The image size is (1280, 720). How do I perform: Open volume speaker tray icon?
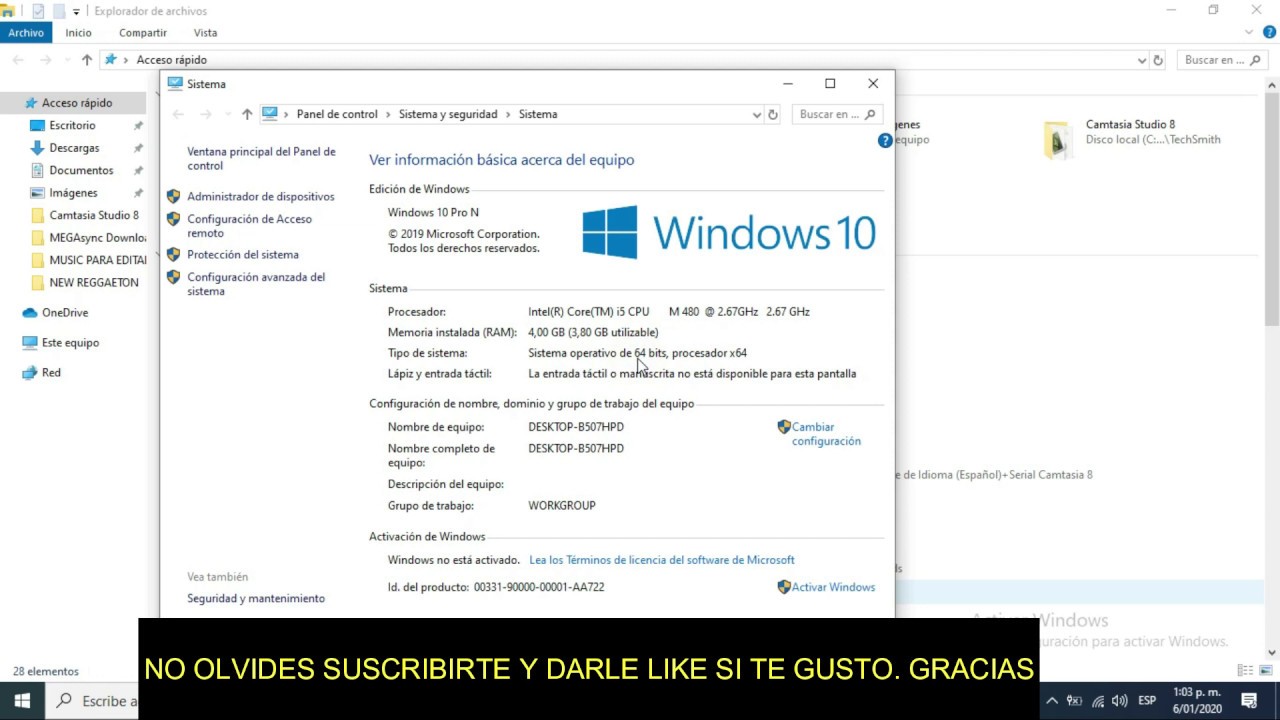pos(1120,700)
